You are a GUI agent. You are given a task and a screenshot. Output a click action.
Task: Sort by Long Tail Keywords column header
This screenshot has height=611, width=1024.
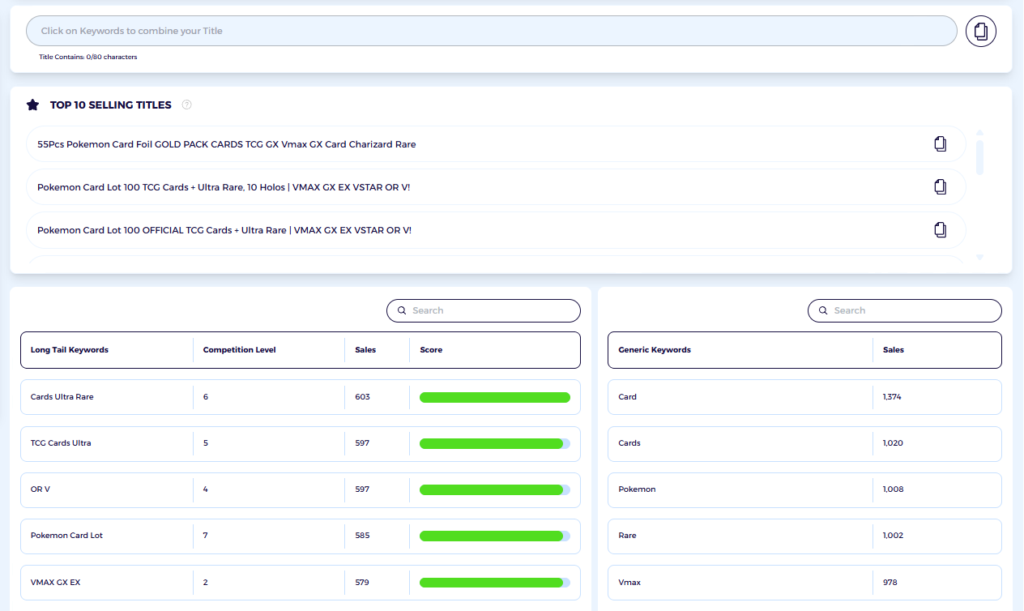point(69,350)
